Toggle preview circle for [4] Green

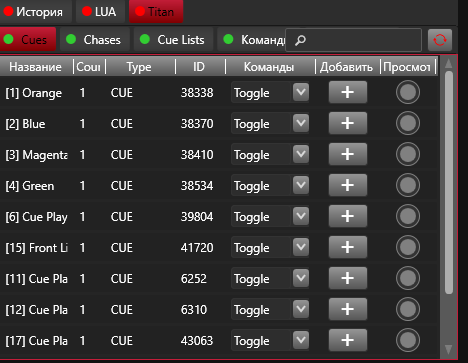pyautogui.click(x=408, y=185)
